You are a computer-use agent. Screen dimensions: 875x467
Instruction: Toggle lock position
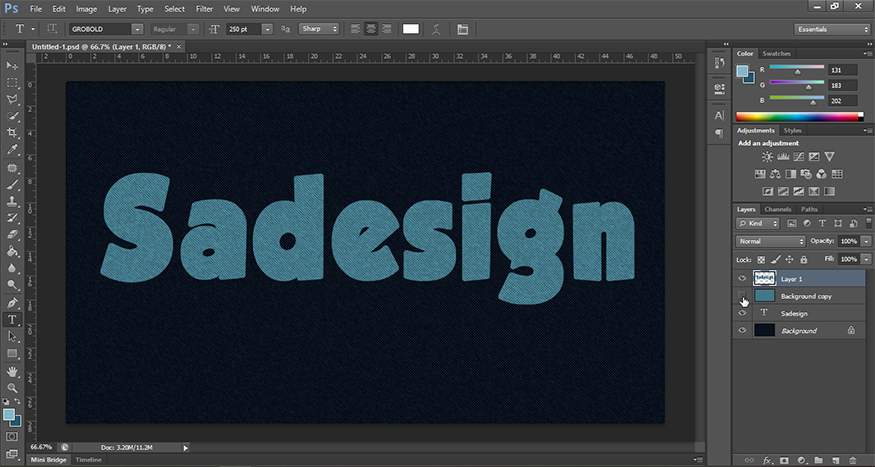pos(790,259)
